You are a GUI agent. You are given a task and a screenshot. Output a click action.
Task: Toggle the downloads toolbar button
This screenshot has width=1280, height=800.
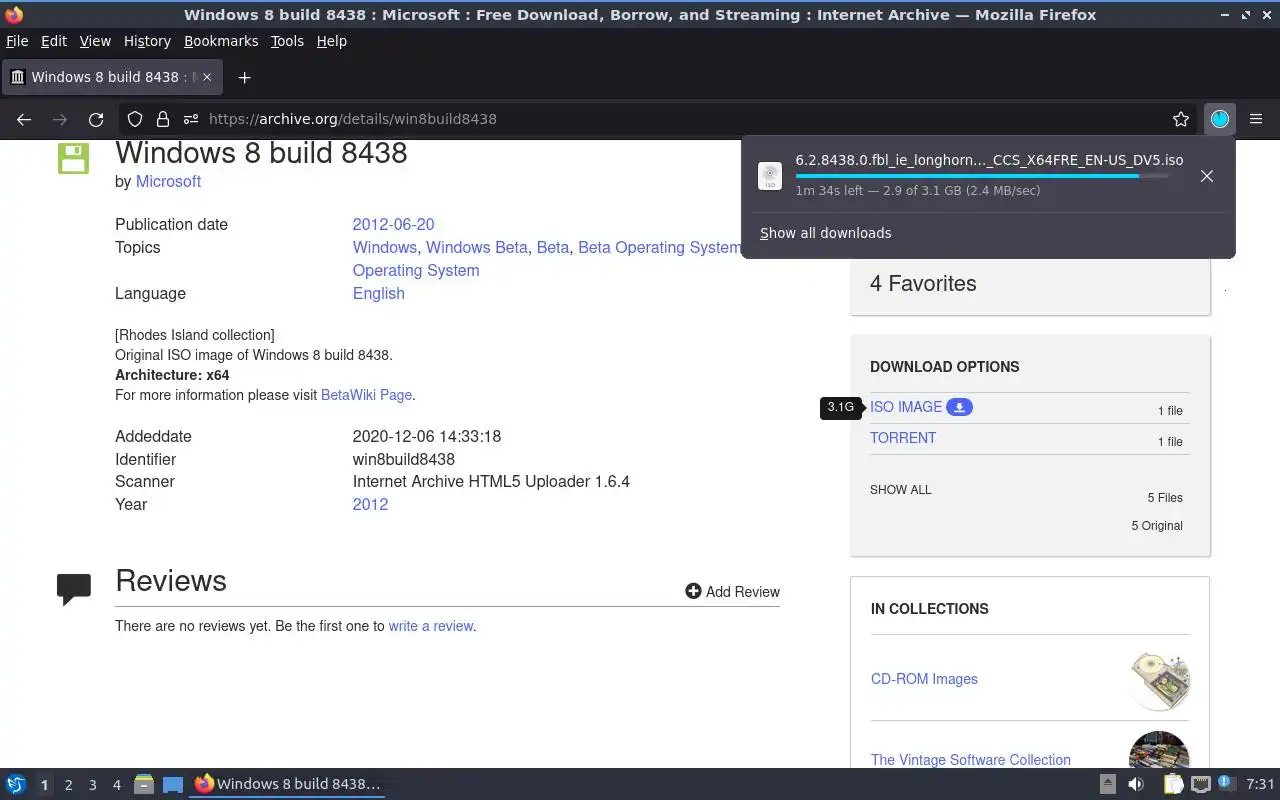pos(1220,119)
